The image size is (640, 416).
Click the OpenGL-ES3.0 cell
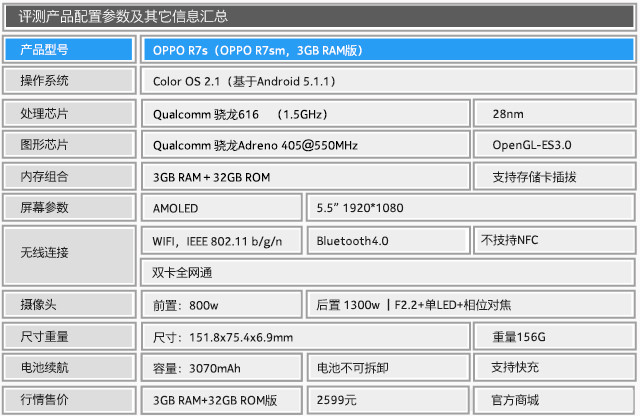pyautogui.click(x=554, y=145)
